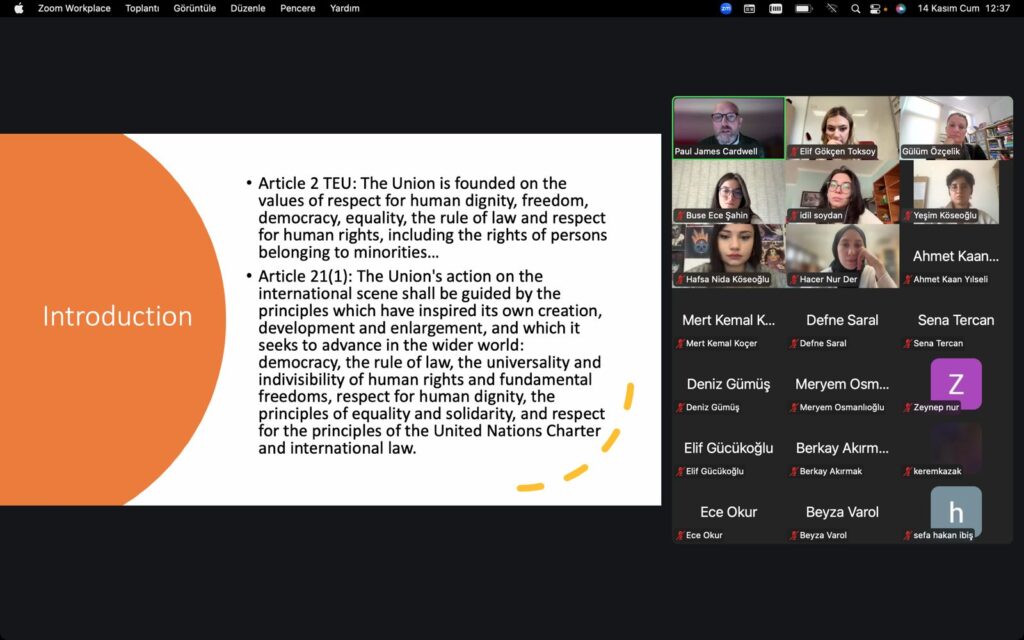Open the Görüntüle menu

click(194, 8)
